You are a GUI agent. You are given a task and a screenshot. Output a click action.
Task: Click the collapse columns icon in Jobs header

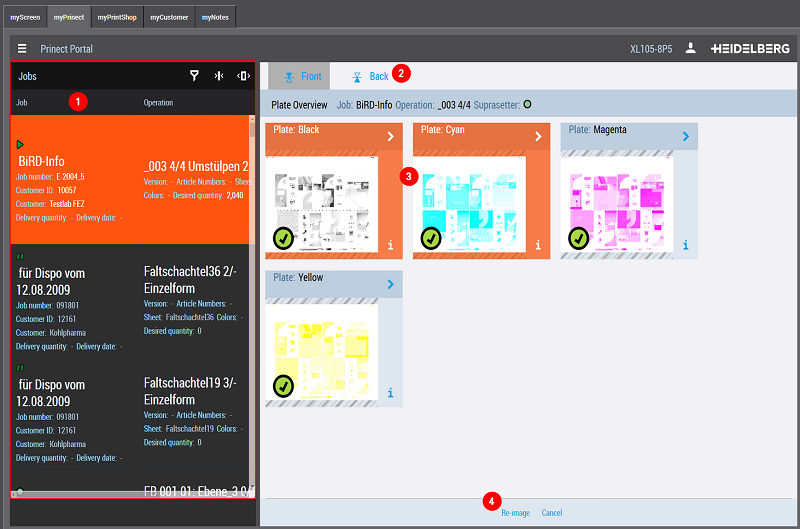(219, 76)
